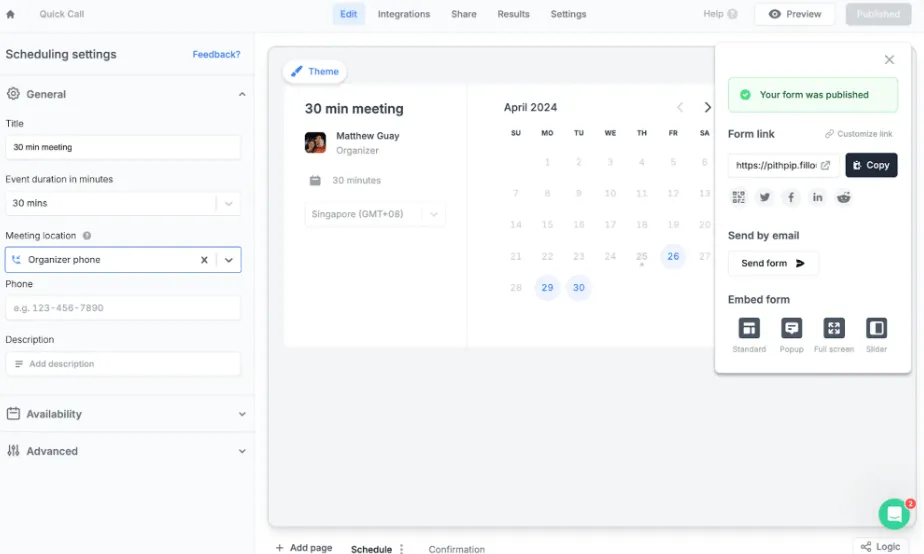Viewport: 924px width, 554px height.
Task: Share form on Reddit
Action: point(844,197)
